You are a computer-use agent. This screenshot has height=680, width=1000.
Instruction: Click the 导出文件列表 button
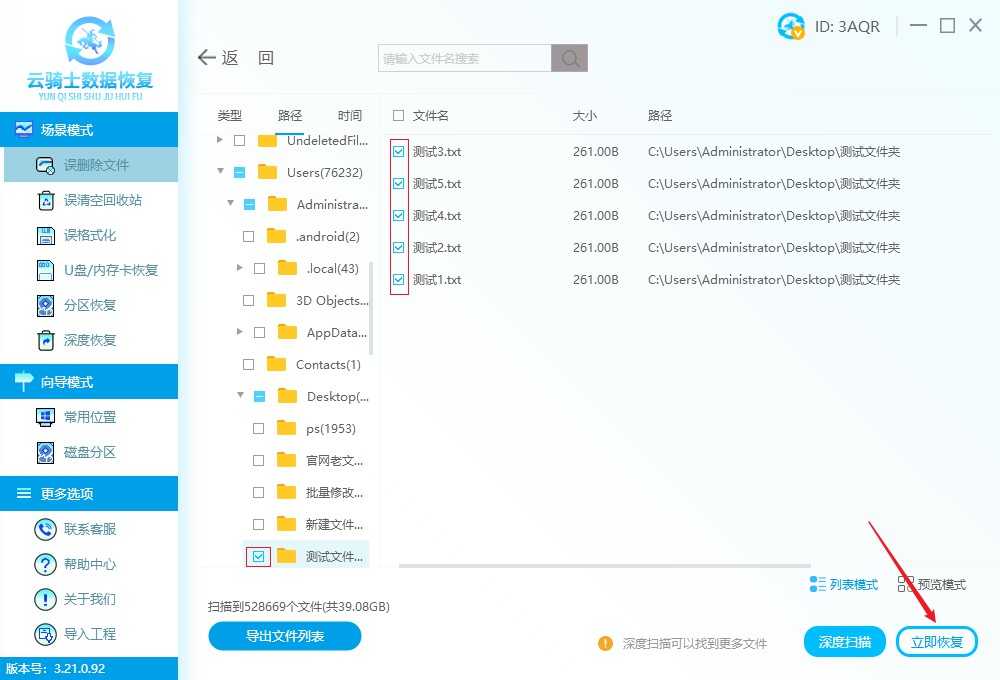pyautogui.click(x=285, y=636)
